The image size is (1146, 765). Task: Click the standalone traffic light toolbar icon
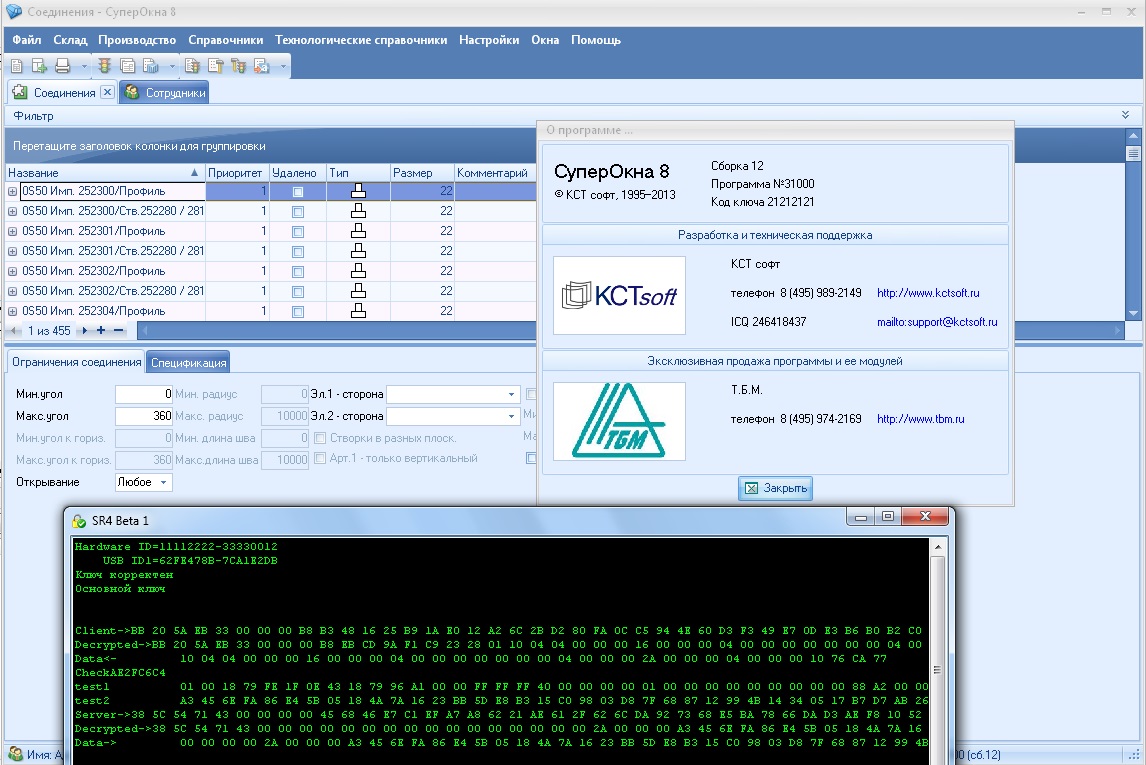point(105,66)
